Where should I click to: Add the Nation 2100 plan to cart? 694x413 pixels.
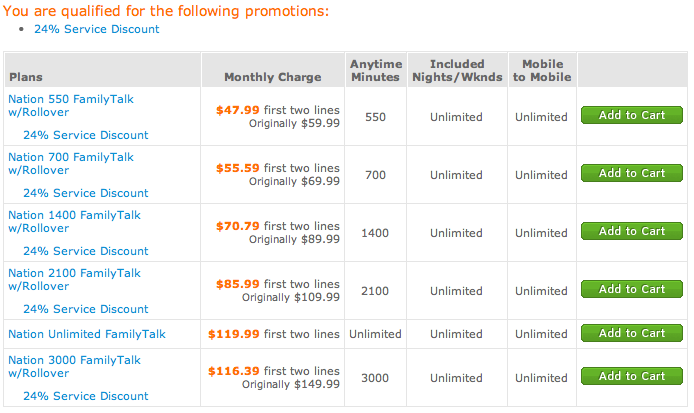(632, 289)
